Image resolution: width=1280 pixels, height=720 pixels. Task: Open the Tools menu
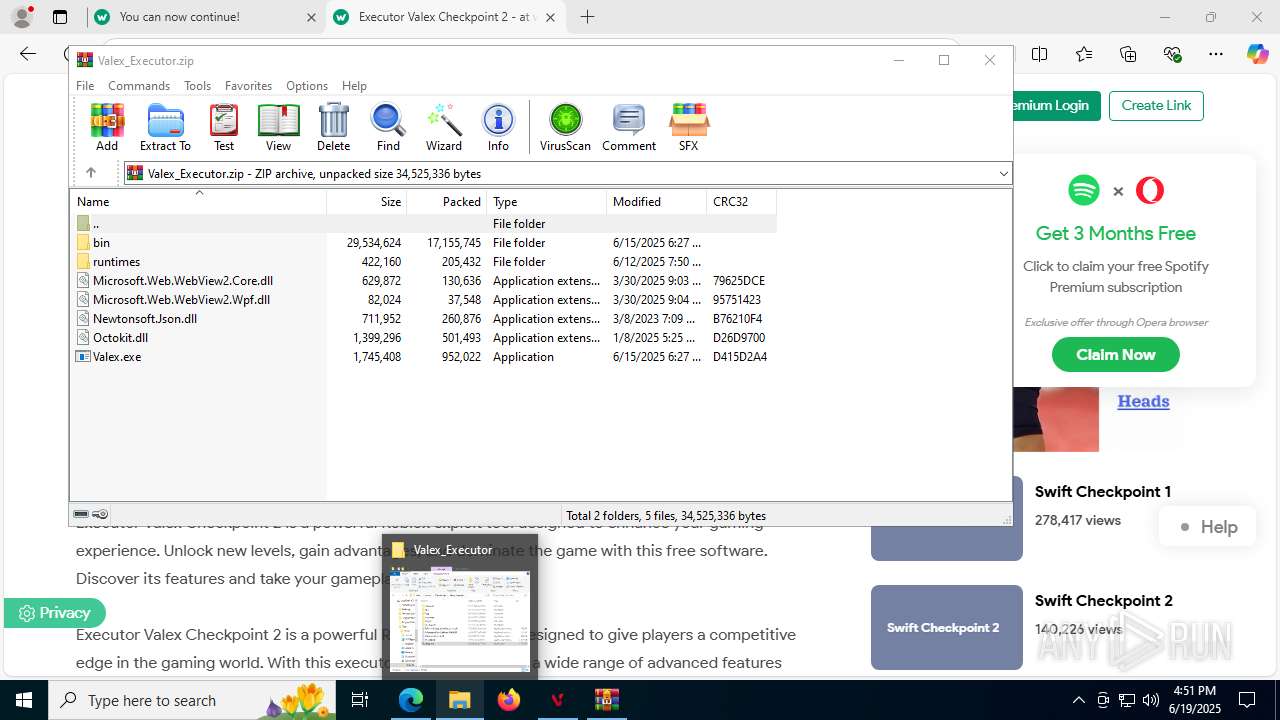(197, 86)
